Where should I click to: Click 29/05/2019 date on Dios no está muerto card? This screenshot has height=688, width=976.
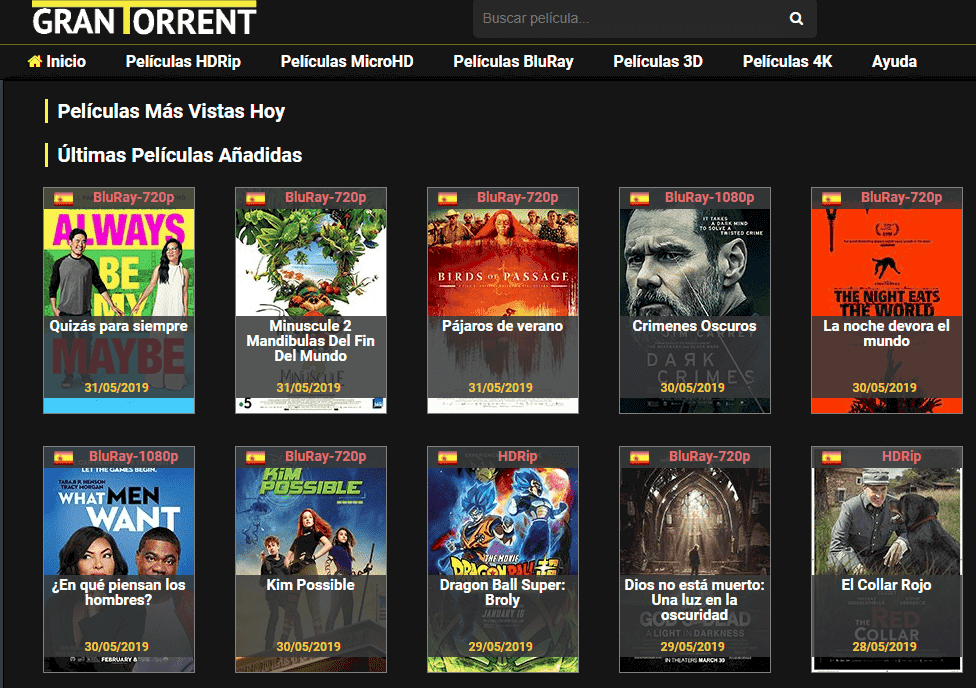(x=693, y=646)
